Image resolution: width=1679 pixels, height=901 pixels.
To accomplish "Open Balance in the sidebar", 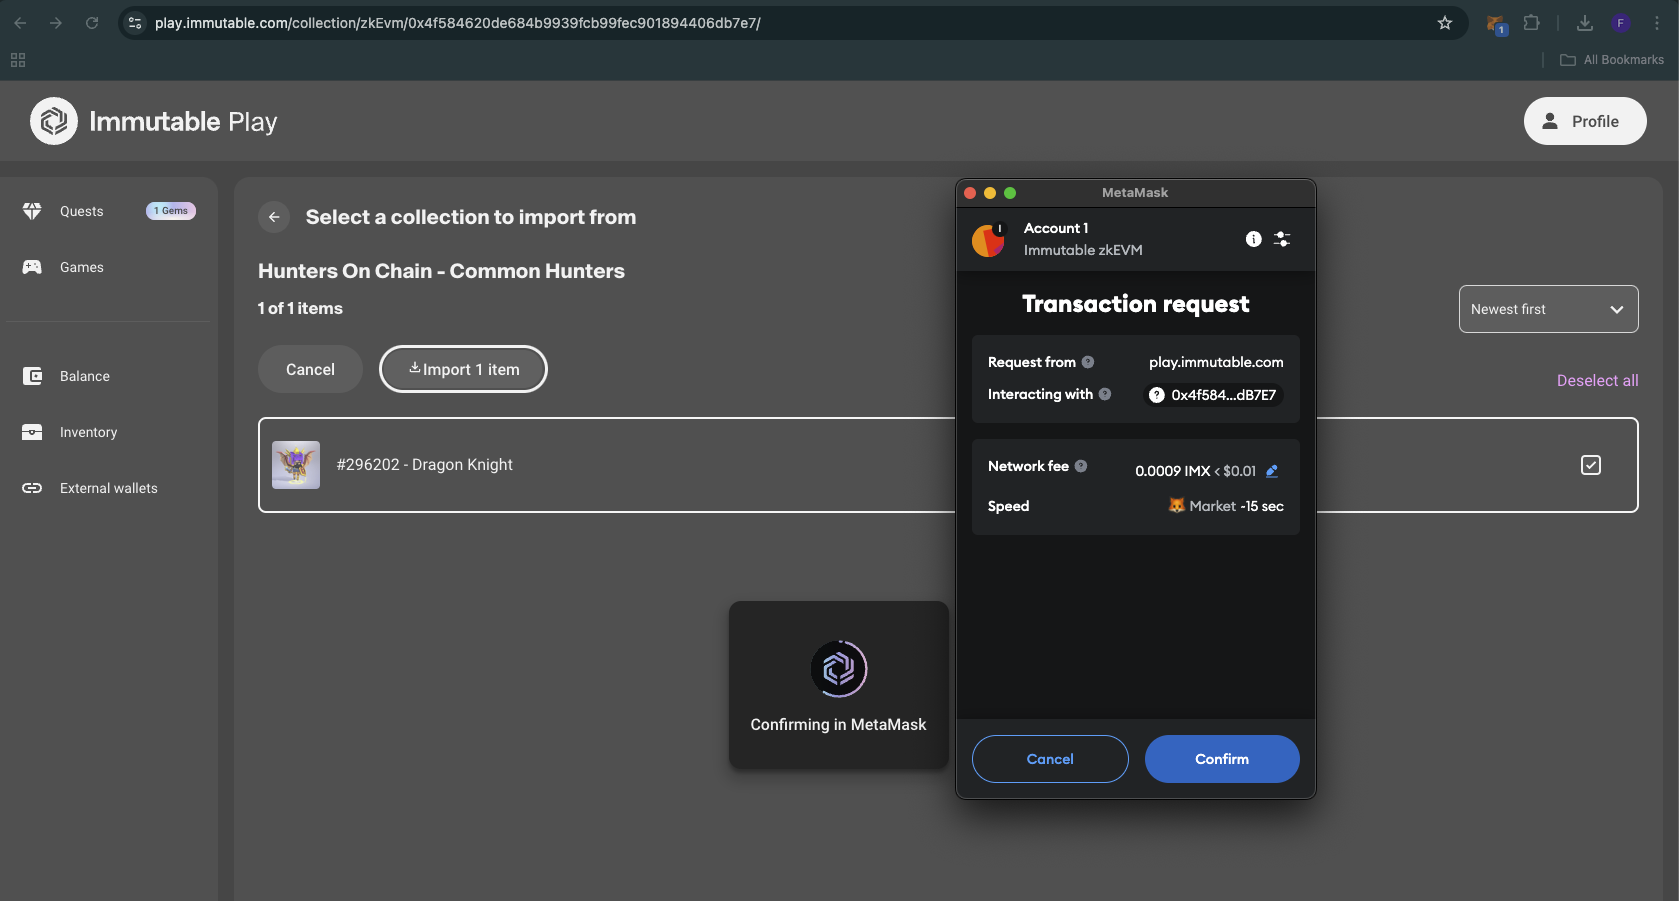I will coord(84,376).
